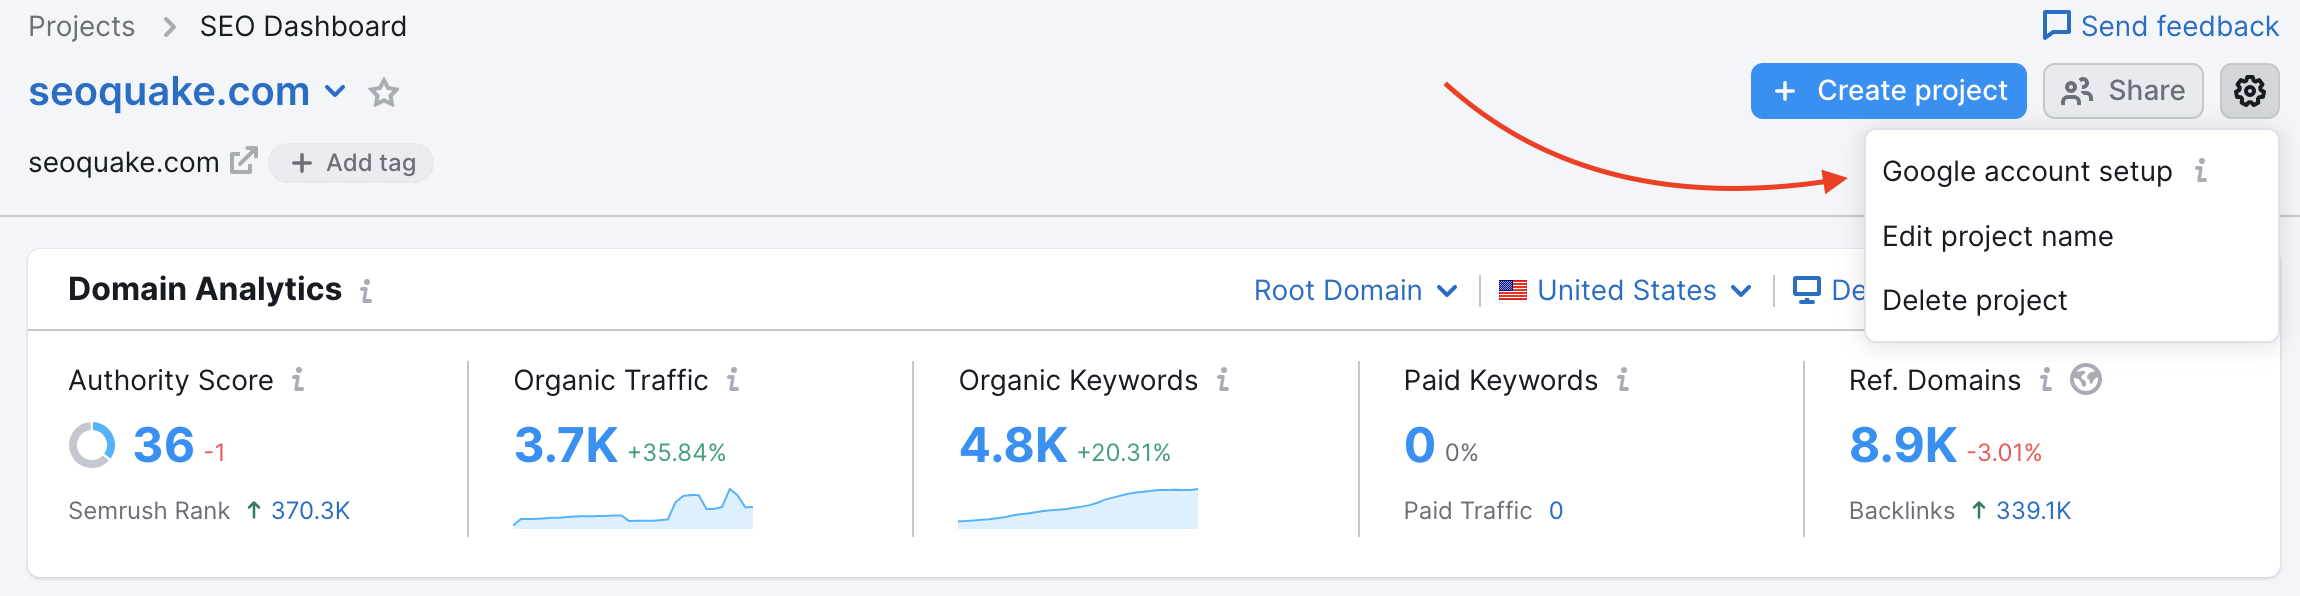
Task: Show Organic Keywords info tooltip
Action: 1223,380
